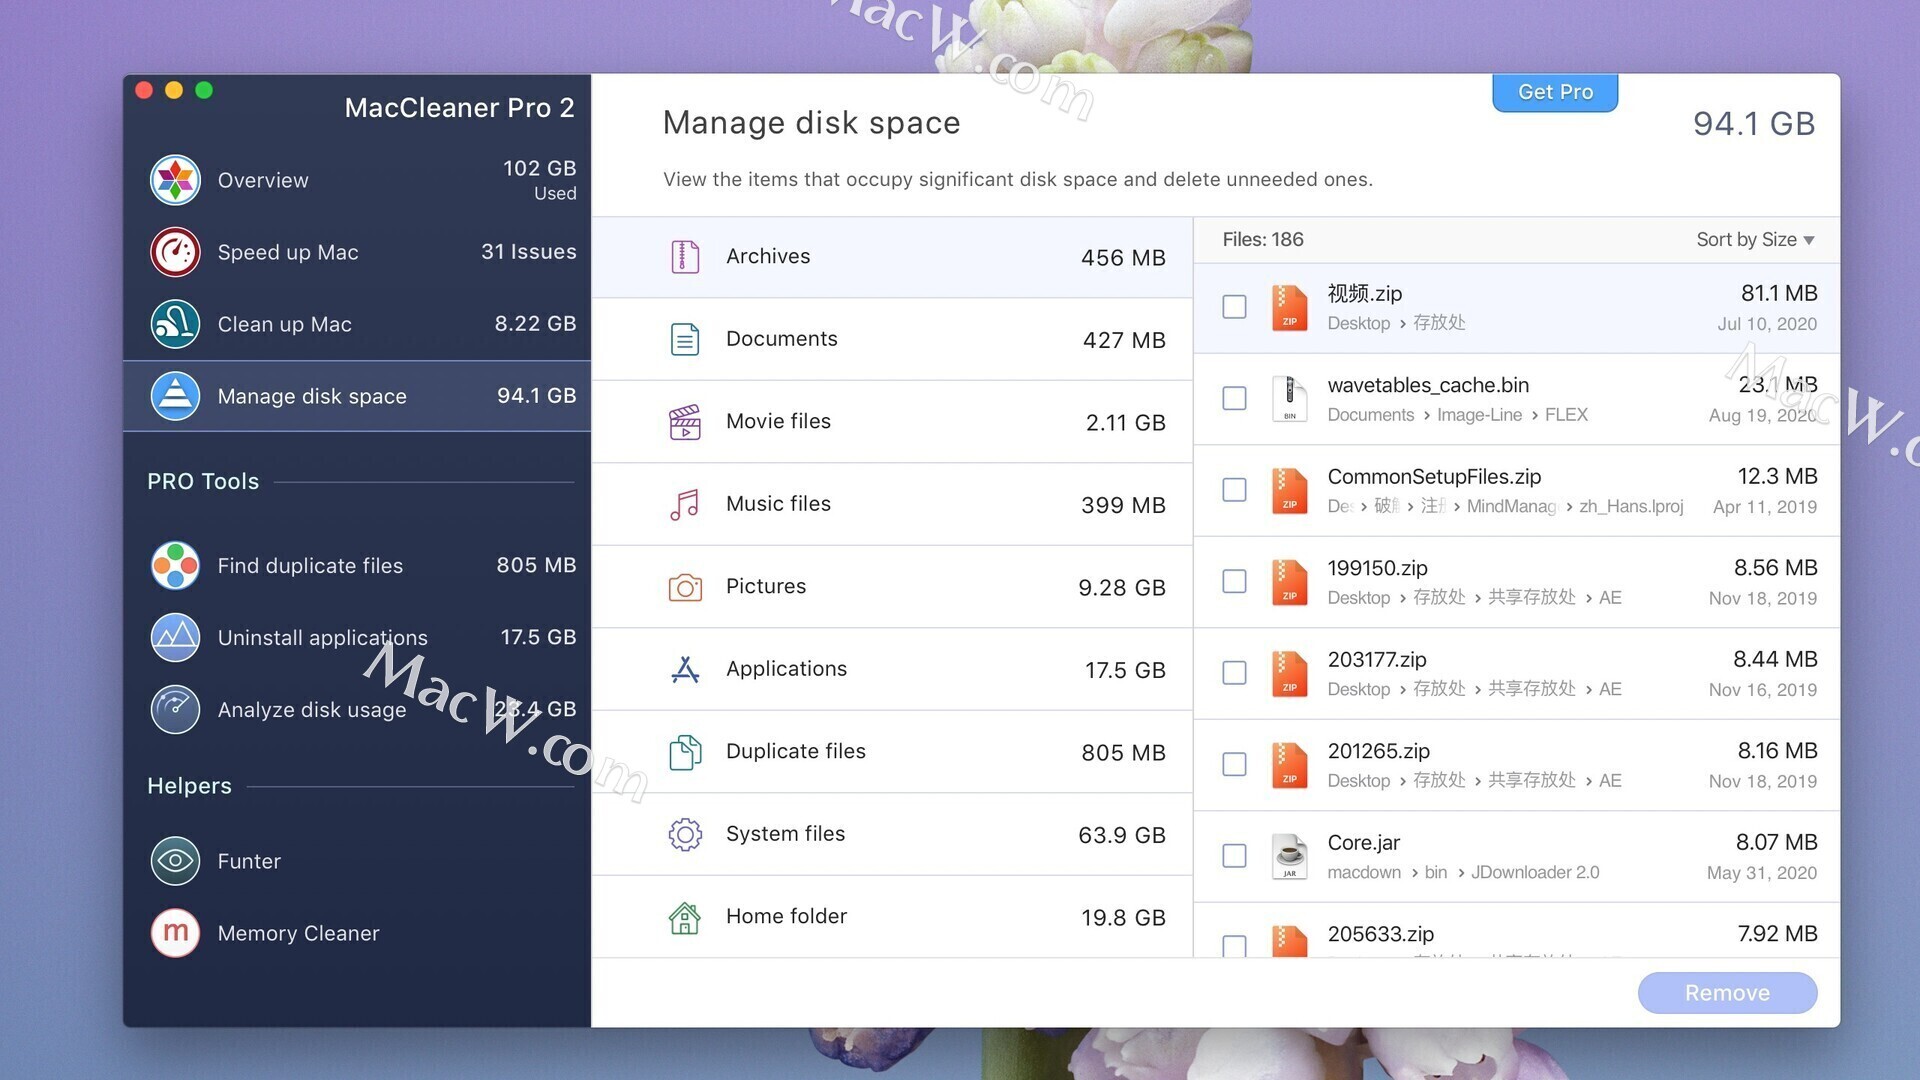Select the Duplicate files 805 MB category
This screenshot has width=1920, height=1080.
(892, 752)
